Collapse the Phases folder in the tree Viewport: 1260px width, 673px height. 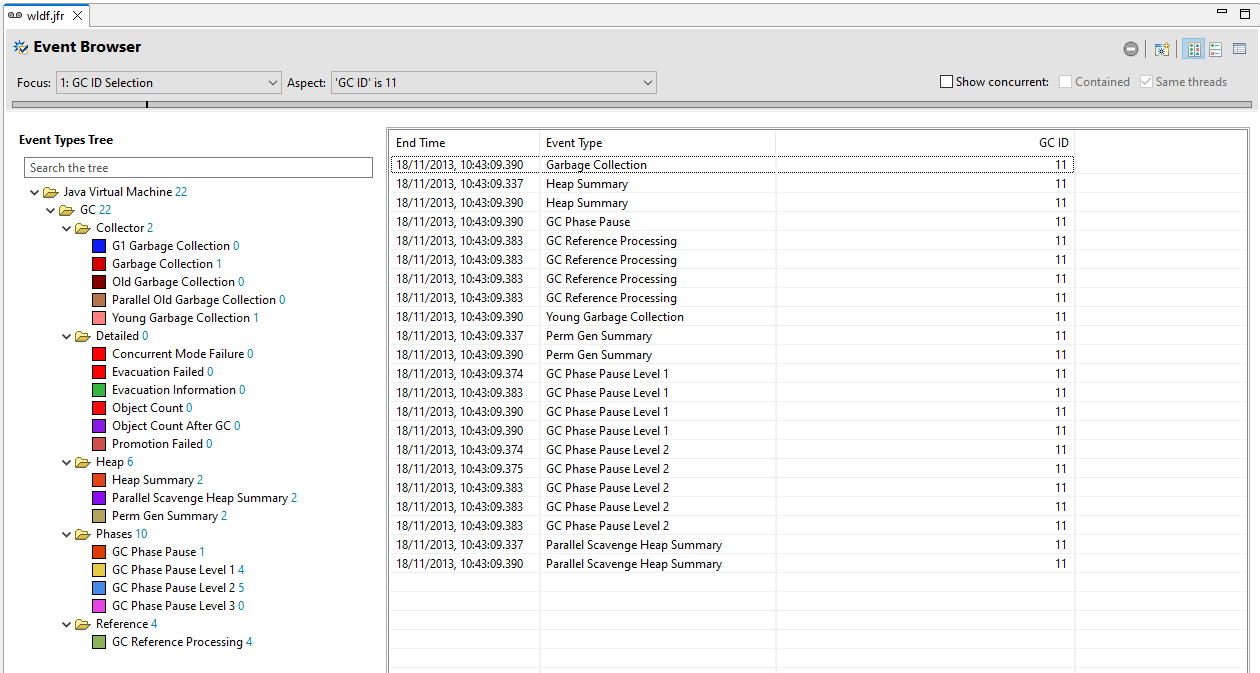(x=67, y=534)
